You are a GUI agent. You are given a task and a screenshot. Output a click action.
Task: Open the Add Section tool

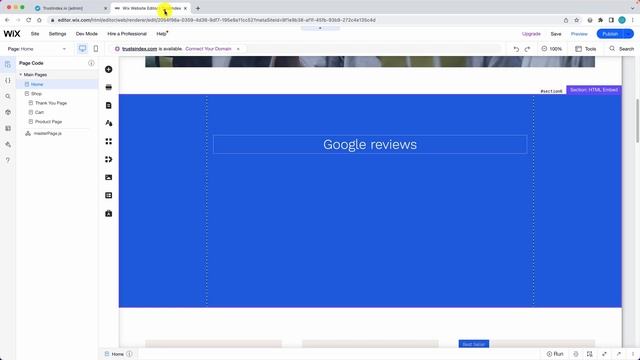click(109, 87)
